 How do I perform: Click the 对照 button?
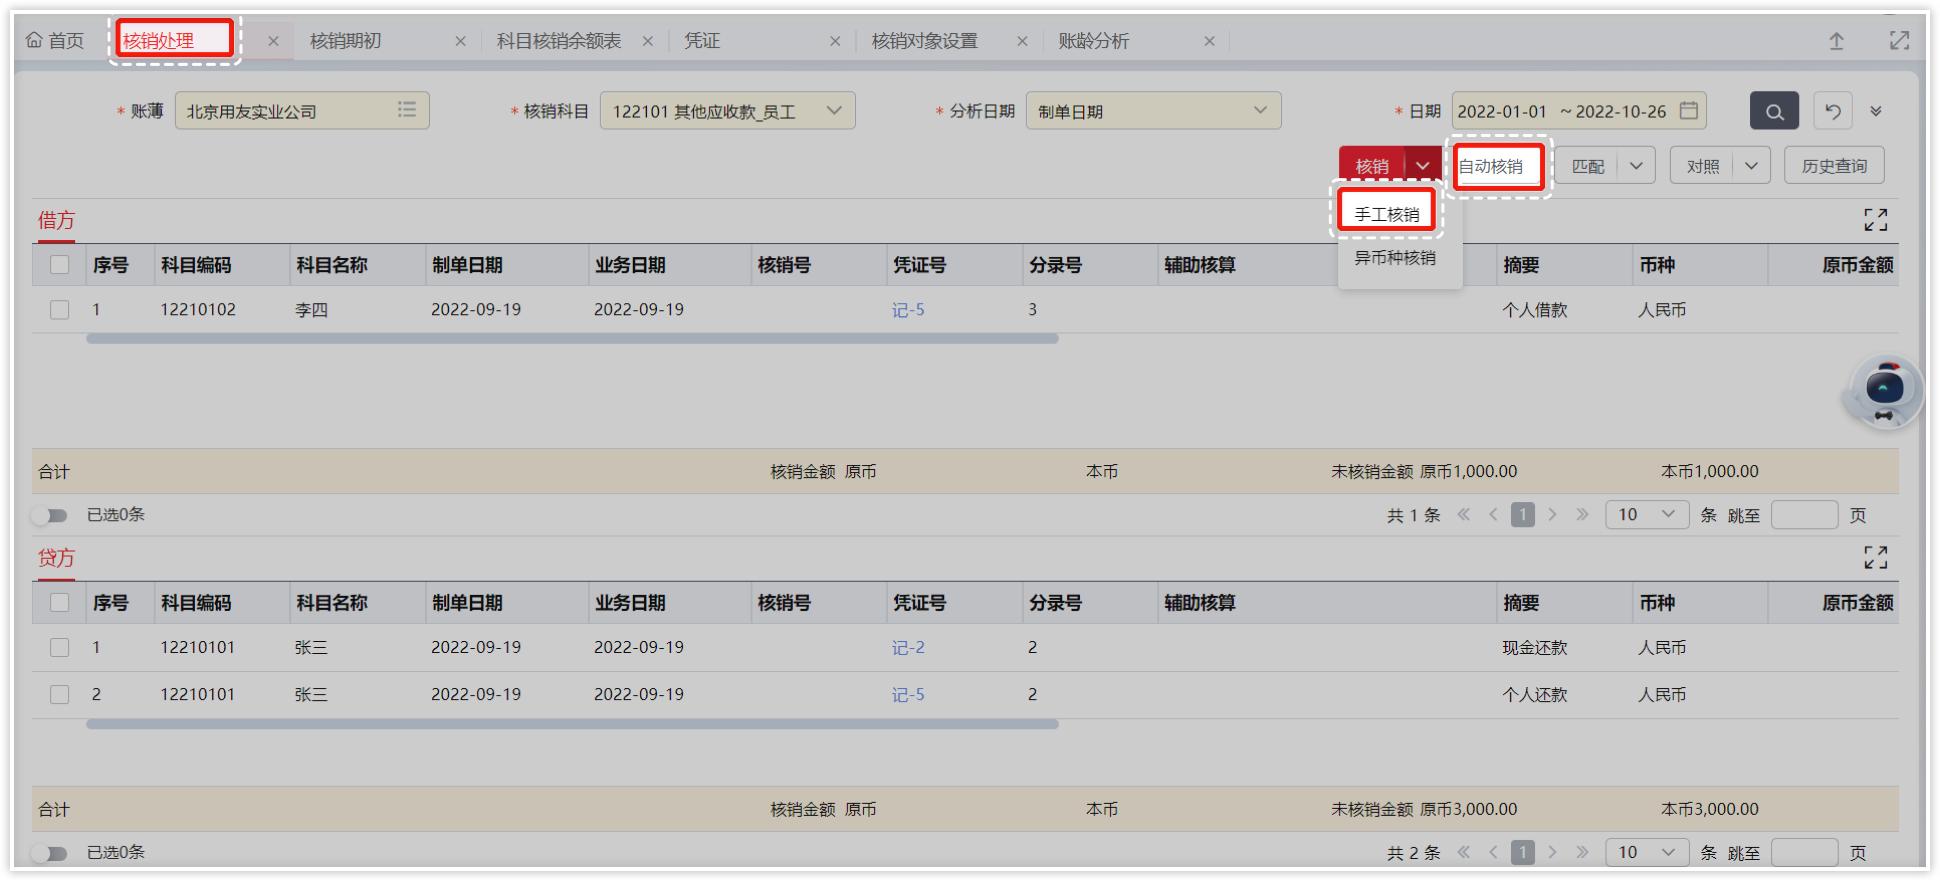tap(1703, 166)
